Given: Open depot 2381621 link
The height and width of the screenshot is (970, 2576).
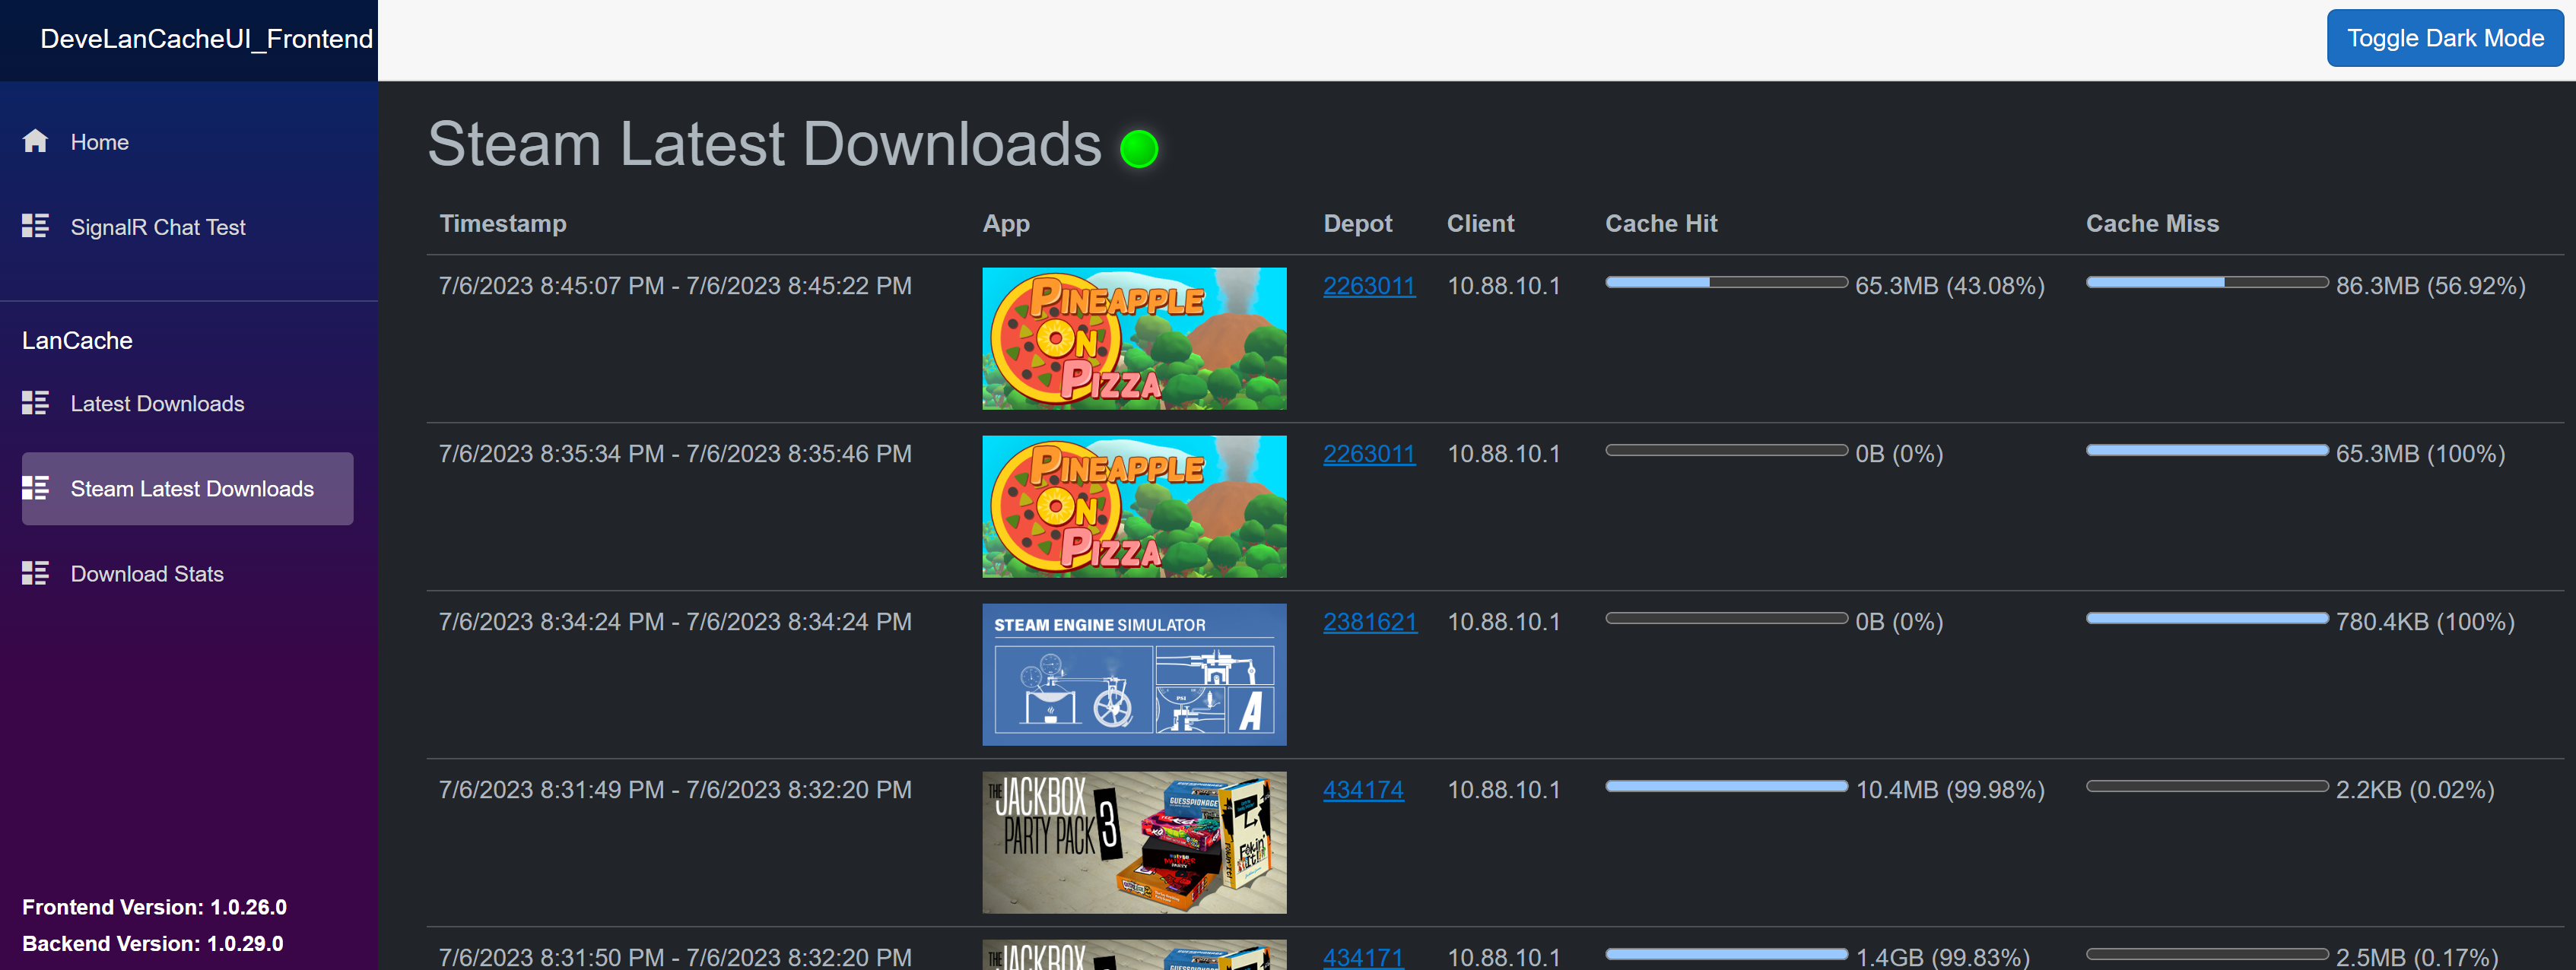Looking at the screenshot, I should [x=1369, y=622].
